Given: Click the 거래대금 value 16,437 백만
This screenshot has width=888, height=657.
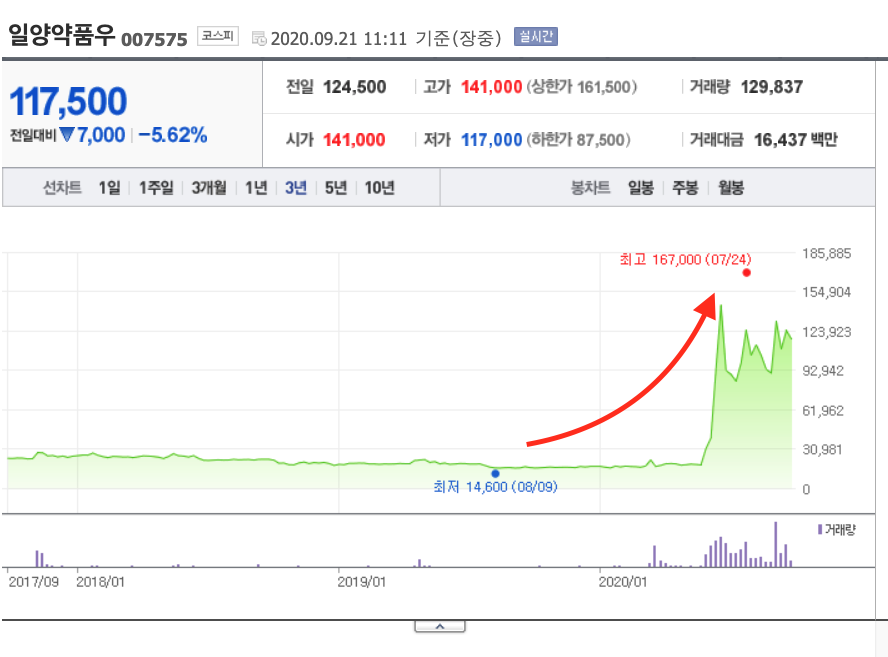Looking at the screenshot, I should coord(796,140).
